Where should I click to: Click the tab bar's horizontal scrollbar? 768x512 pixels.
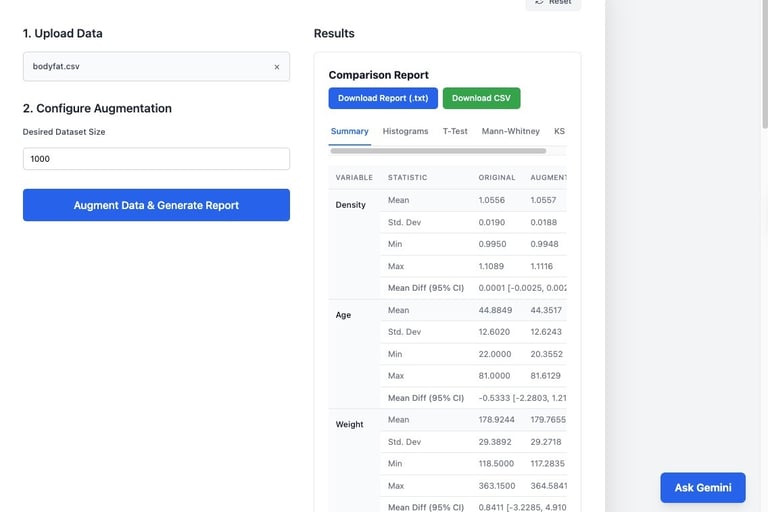438,151
